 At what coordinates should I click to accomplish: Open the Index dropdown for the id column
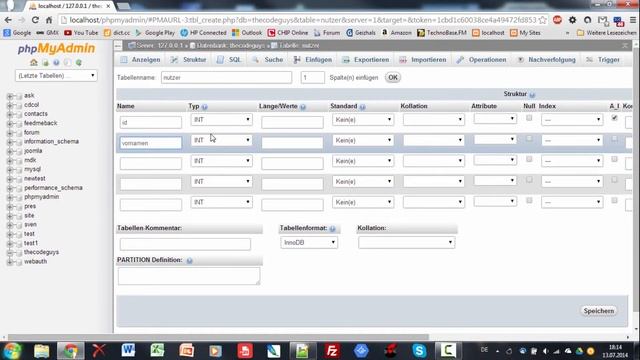coord(572,120)
